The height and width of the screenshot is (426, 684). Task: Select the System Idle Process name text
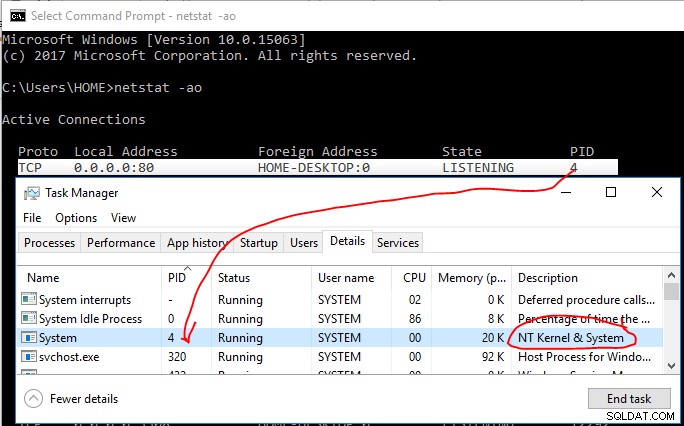90,319
